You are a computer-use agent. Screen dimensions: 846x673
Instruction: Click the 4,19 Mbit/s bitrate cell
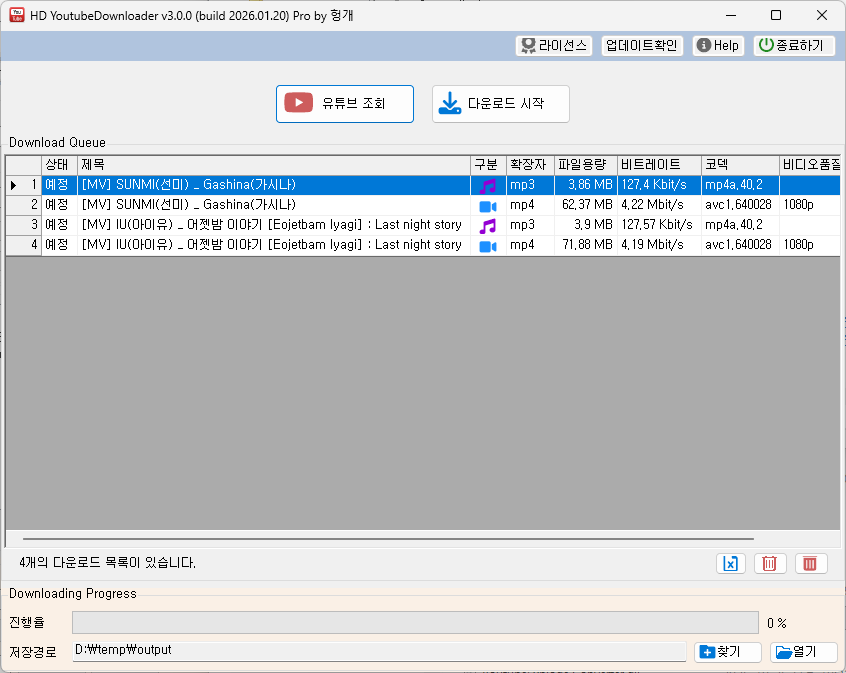659,245
